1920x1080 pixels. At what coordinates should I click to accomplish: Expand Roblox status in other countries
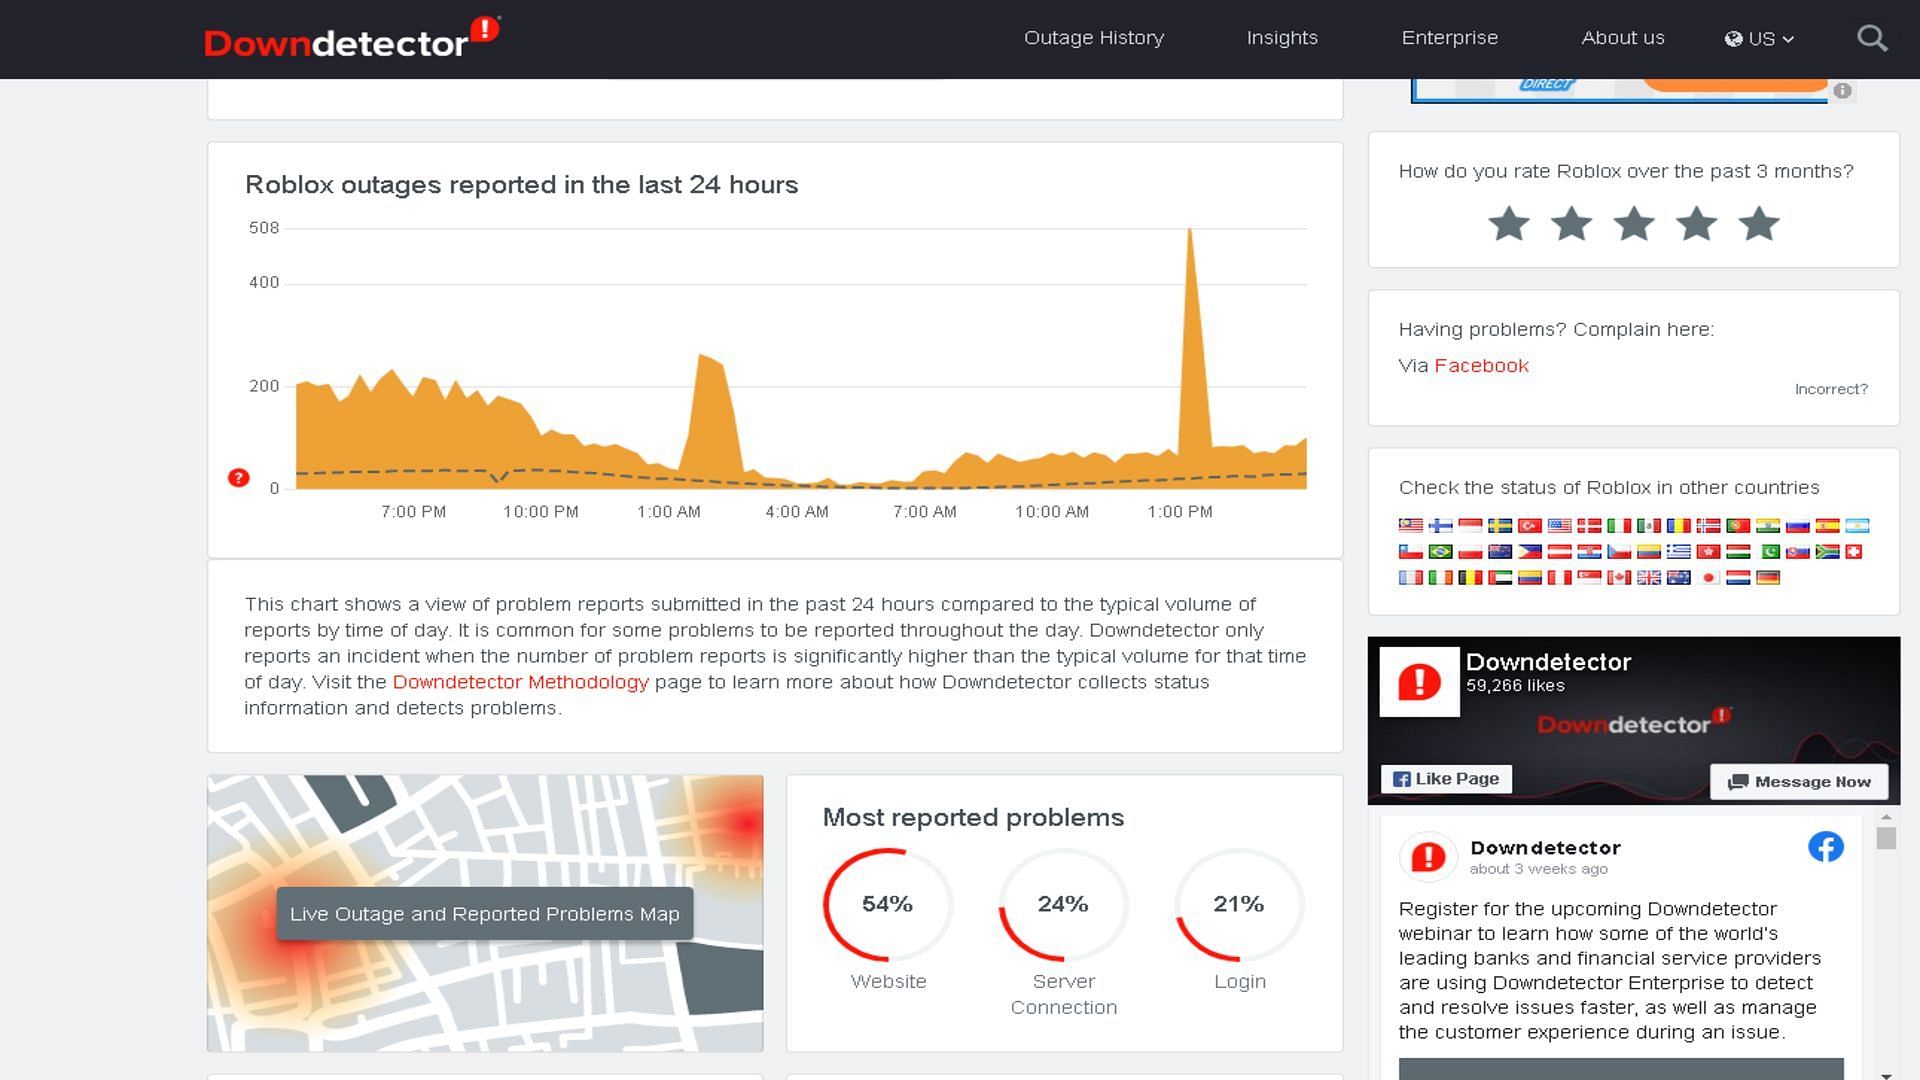pos(1609,487)
